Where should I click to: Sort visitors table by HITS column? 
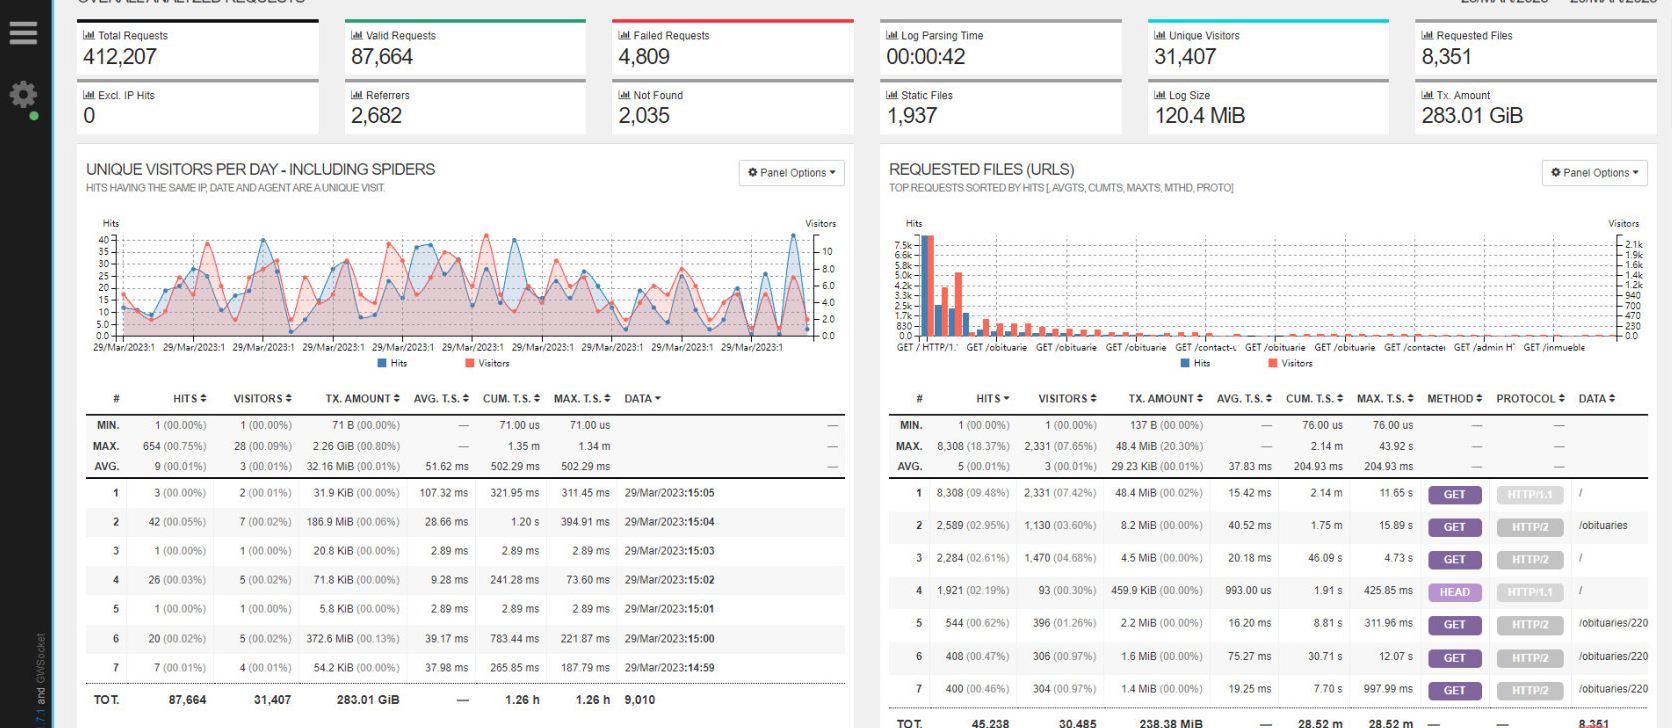pos(190,398)
